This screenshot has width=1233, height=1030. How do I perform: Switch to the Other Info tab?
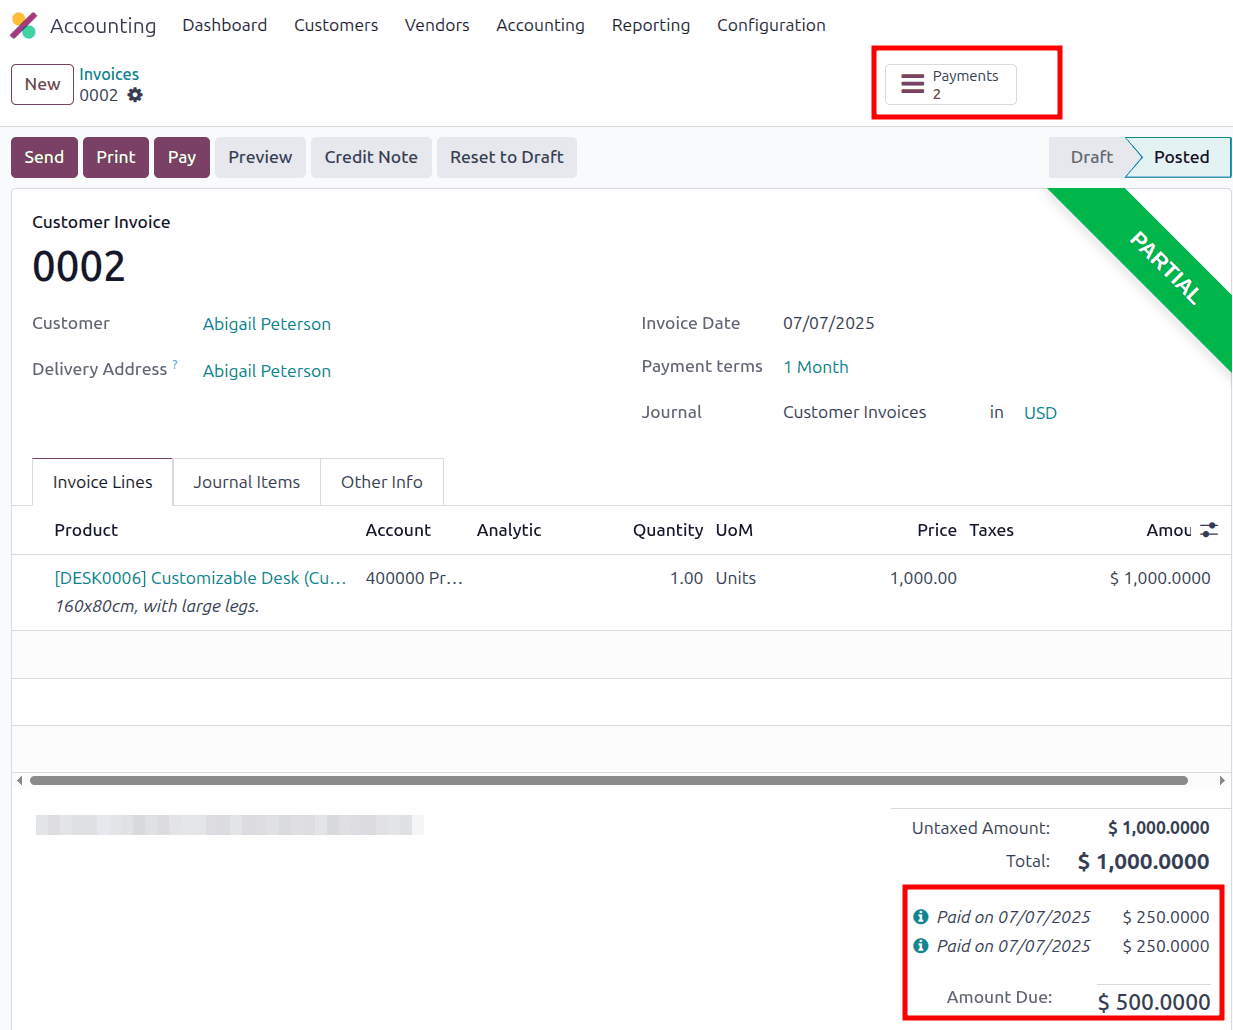(382, 482)
